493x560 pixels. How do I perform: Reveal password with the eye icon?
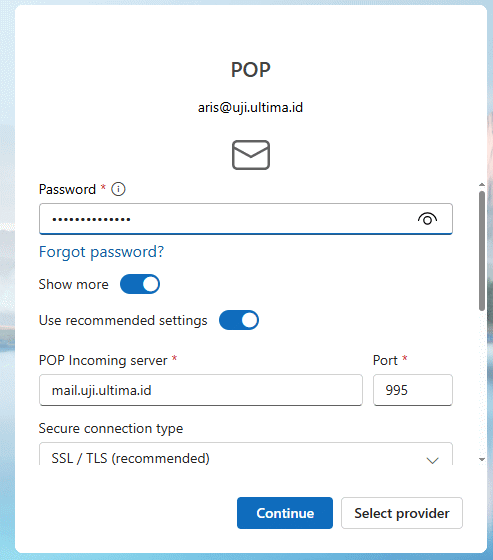point(427,219)
